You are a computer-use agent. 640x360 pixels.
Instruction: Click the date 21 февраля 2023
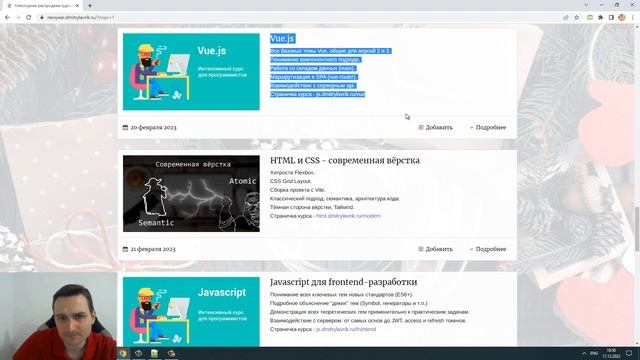pos(153,249)
